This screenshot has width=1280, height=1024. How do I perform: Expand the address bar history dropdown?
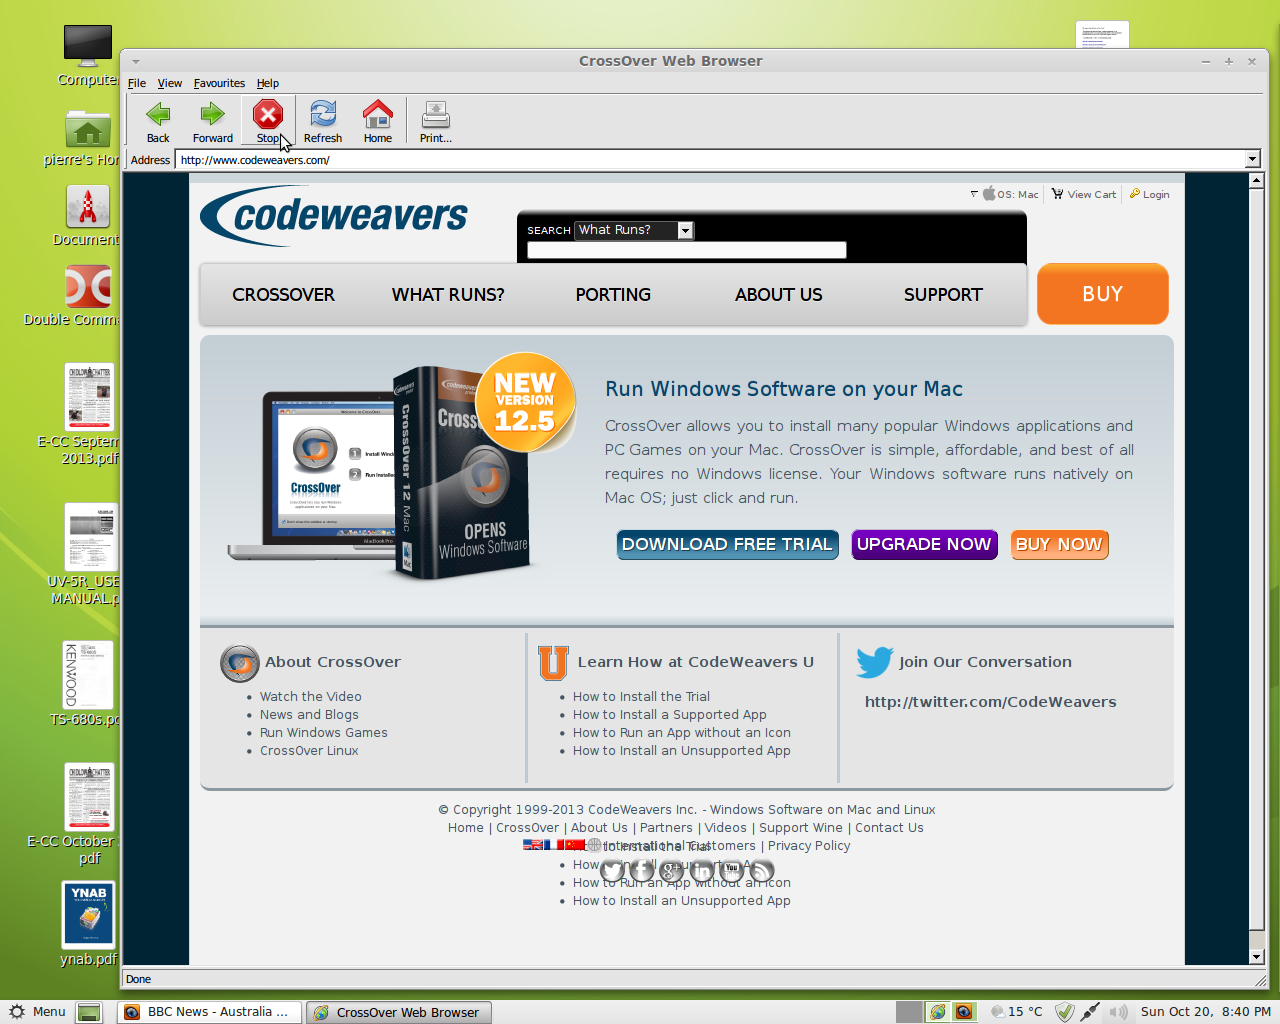point(1252,159)
